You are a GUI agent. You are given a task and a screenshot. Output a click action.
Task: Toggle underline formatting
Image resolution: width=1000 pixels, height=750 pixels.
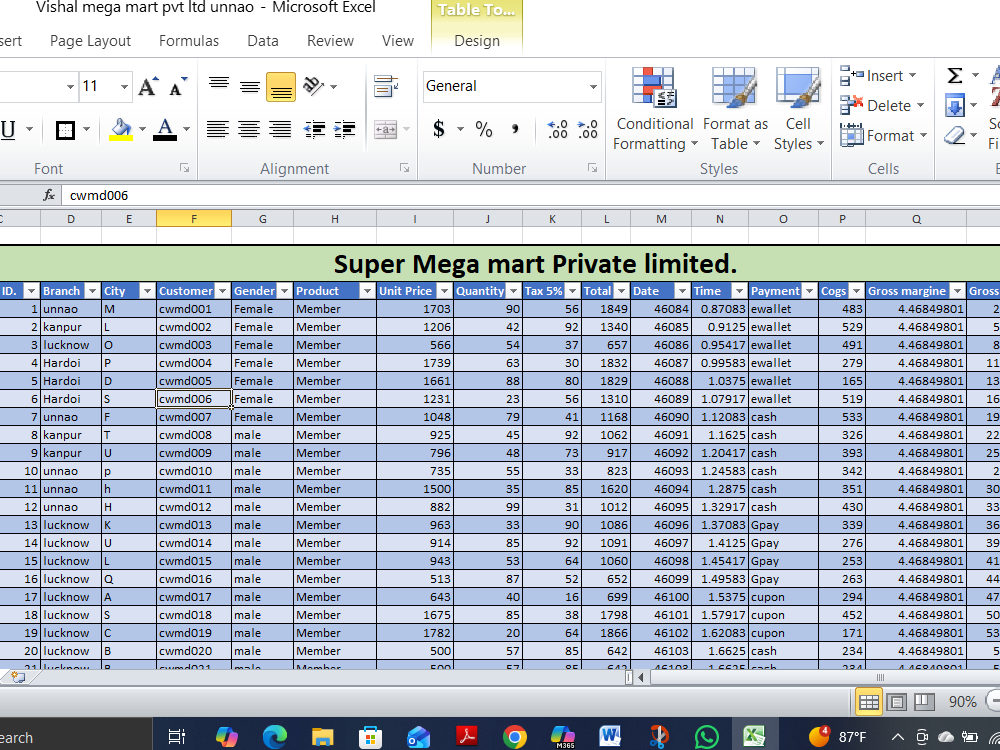[8, 129]
